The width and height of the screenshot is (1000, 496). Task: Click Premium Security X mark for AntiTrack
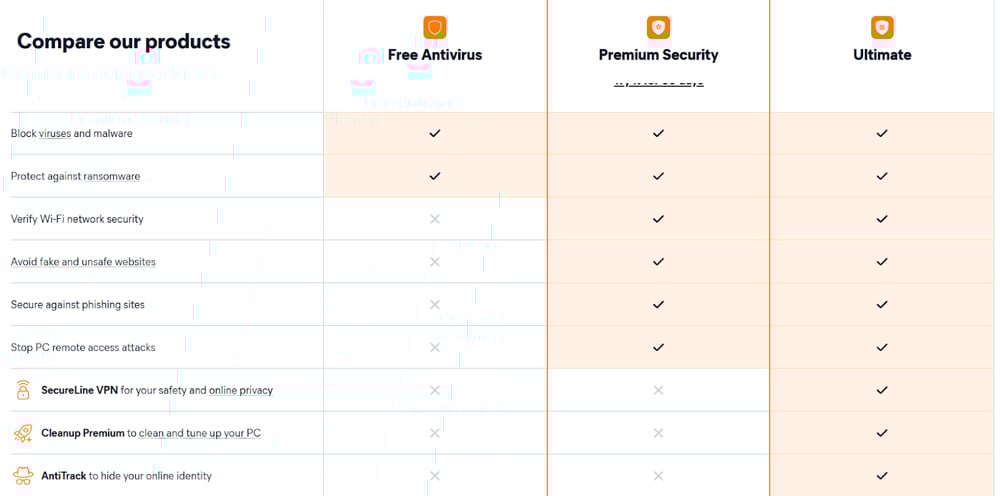[658, 476]
